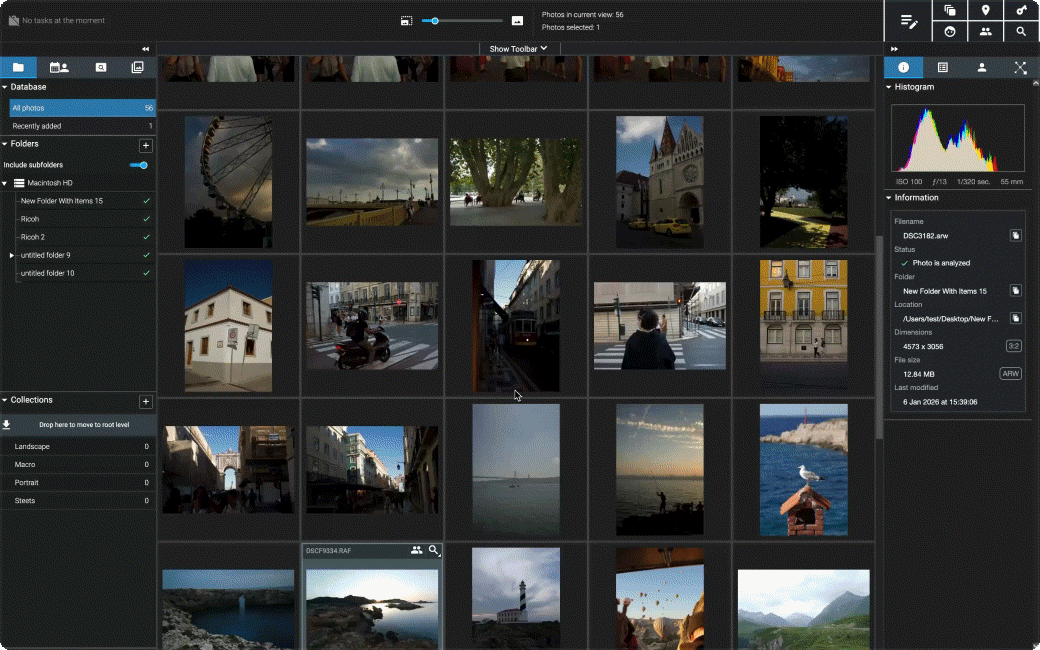Toggle the checkmark beside Ricoh 2 folder

point(147,237)
